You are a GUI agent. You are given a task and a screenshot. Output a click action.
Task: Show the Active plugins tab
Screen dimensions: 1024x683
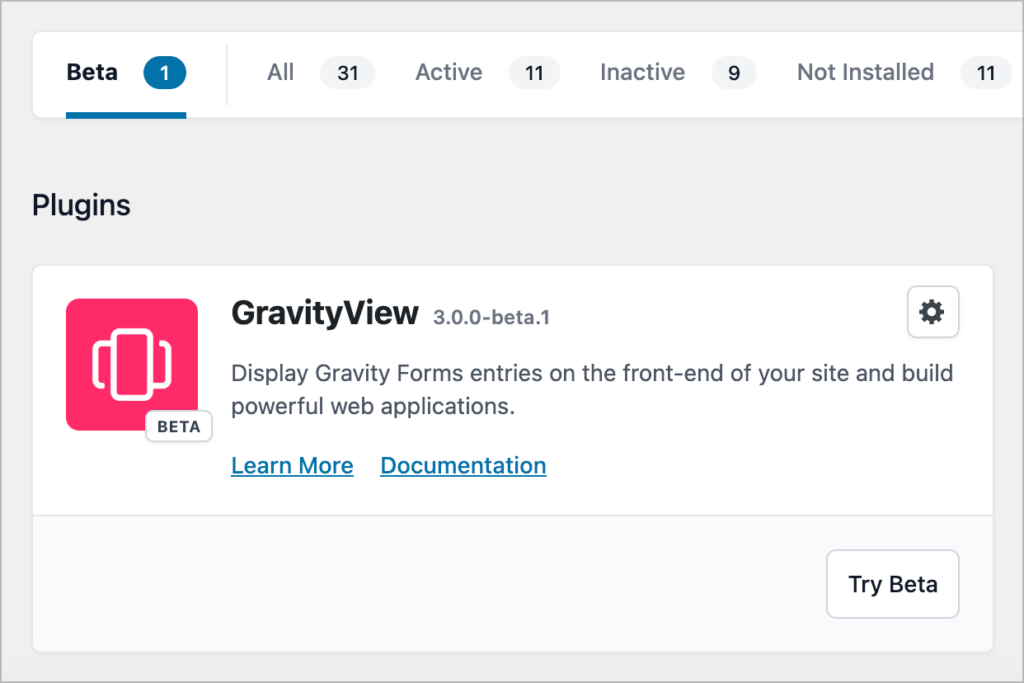click(488, 72)
